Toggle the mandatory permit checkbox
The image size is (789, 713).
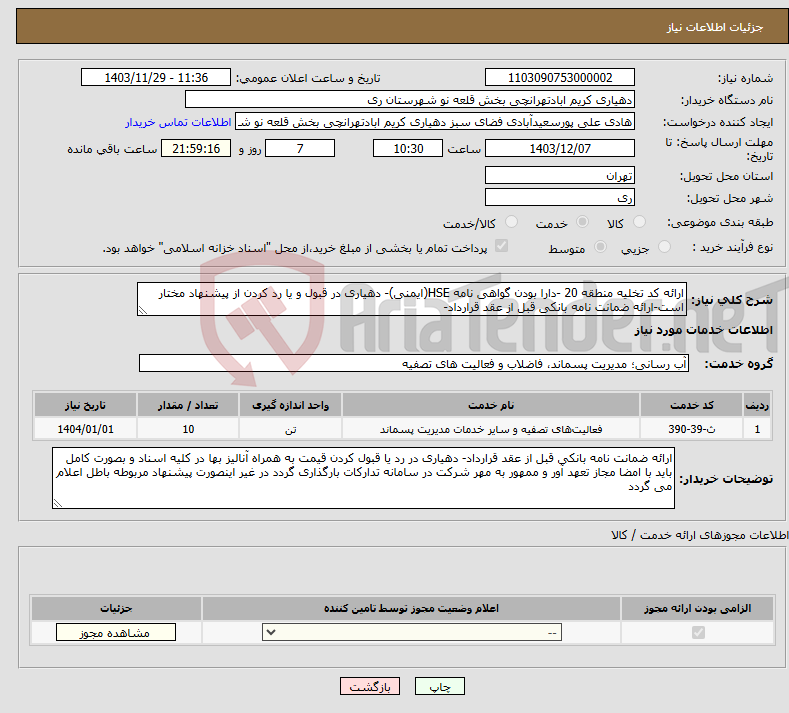tap(698, 632)
